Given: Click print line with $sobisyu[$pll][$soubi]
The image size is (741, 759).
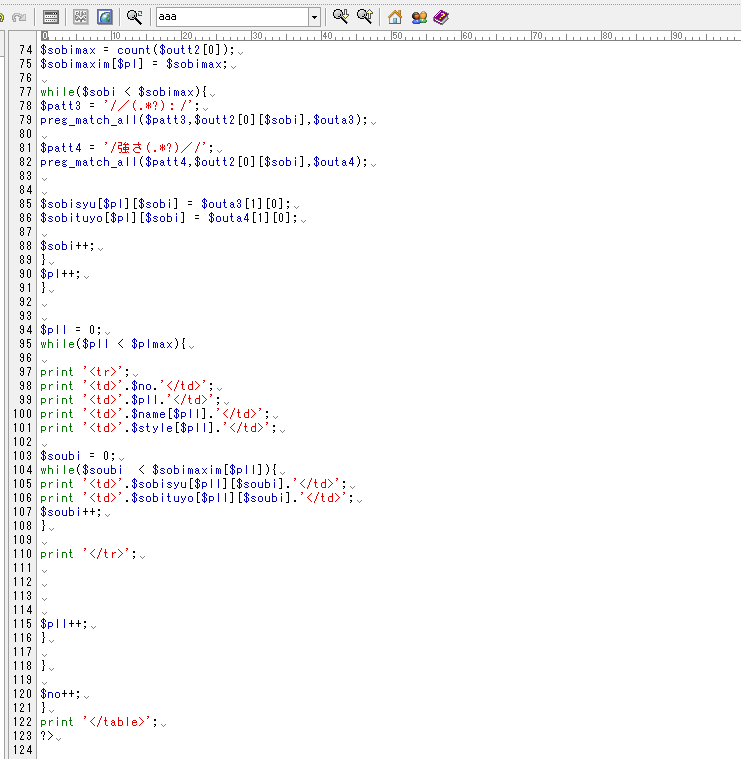Looking at the screenshot, I should click(194, 485).
